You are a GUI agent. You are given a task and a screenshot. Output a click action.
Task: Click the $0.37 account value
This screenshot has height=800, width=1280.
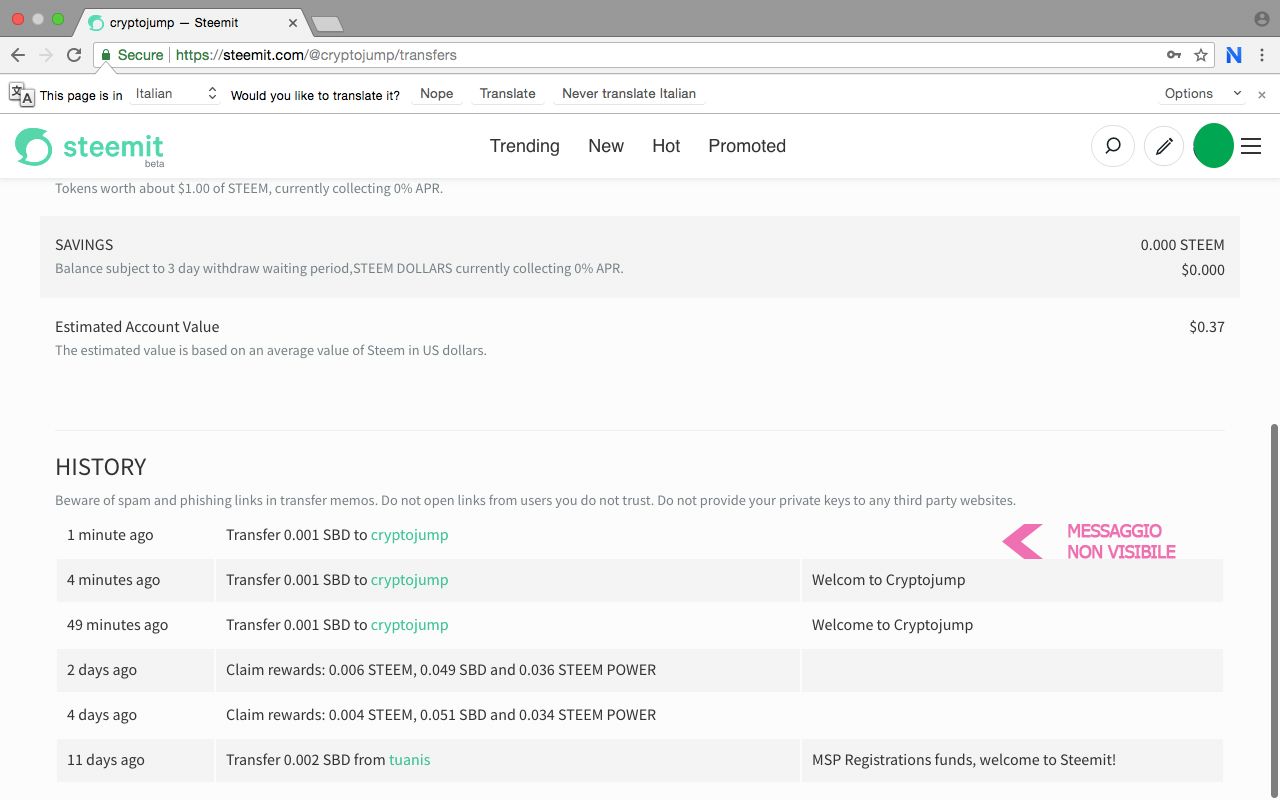[x=1207, y=326]
